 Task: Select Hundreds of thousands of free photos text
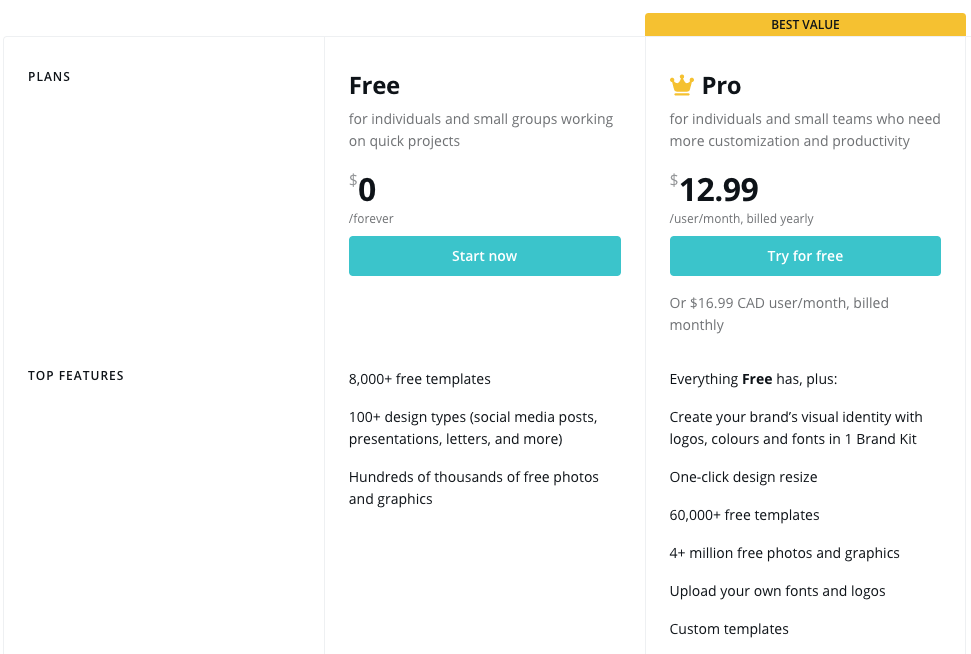coord(474,488)
